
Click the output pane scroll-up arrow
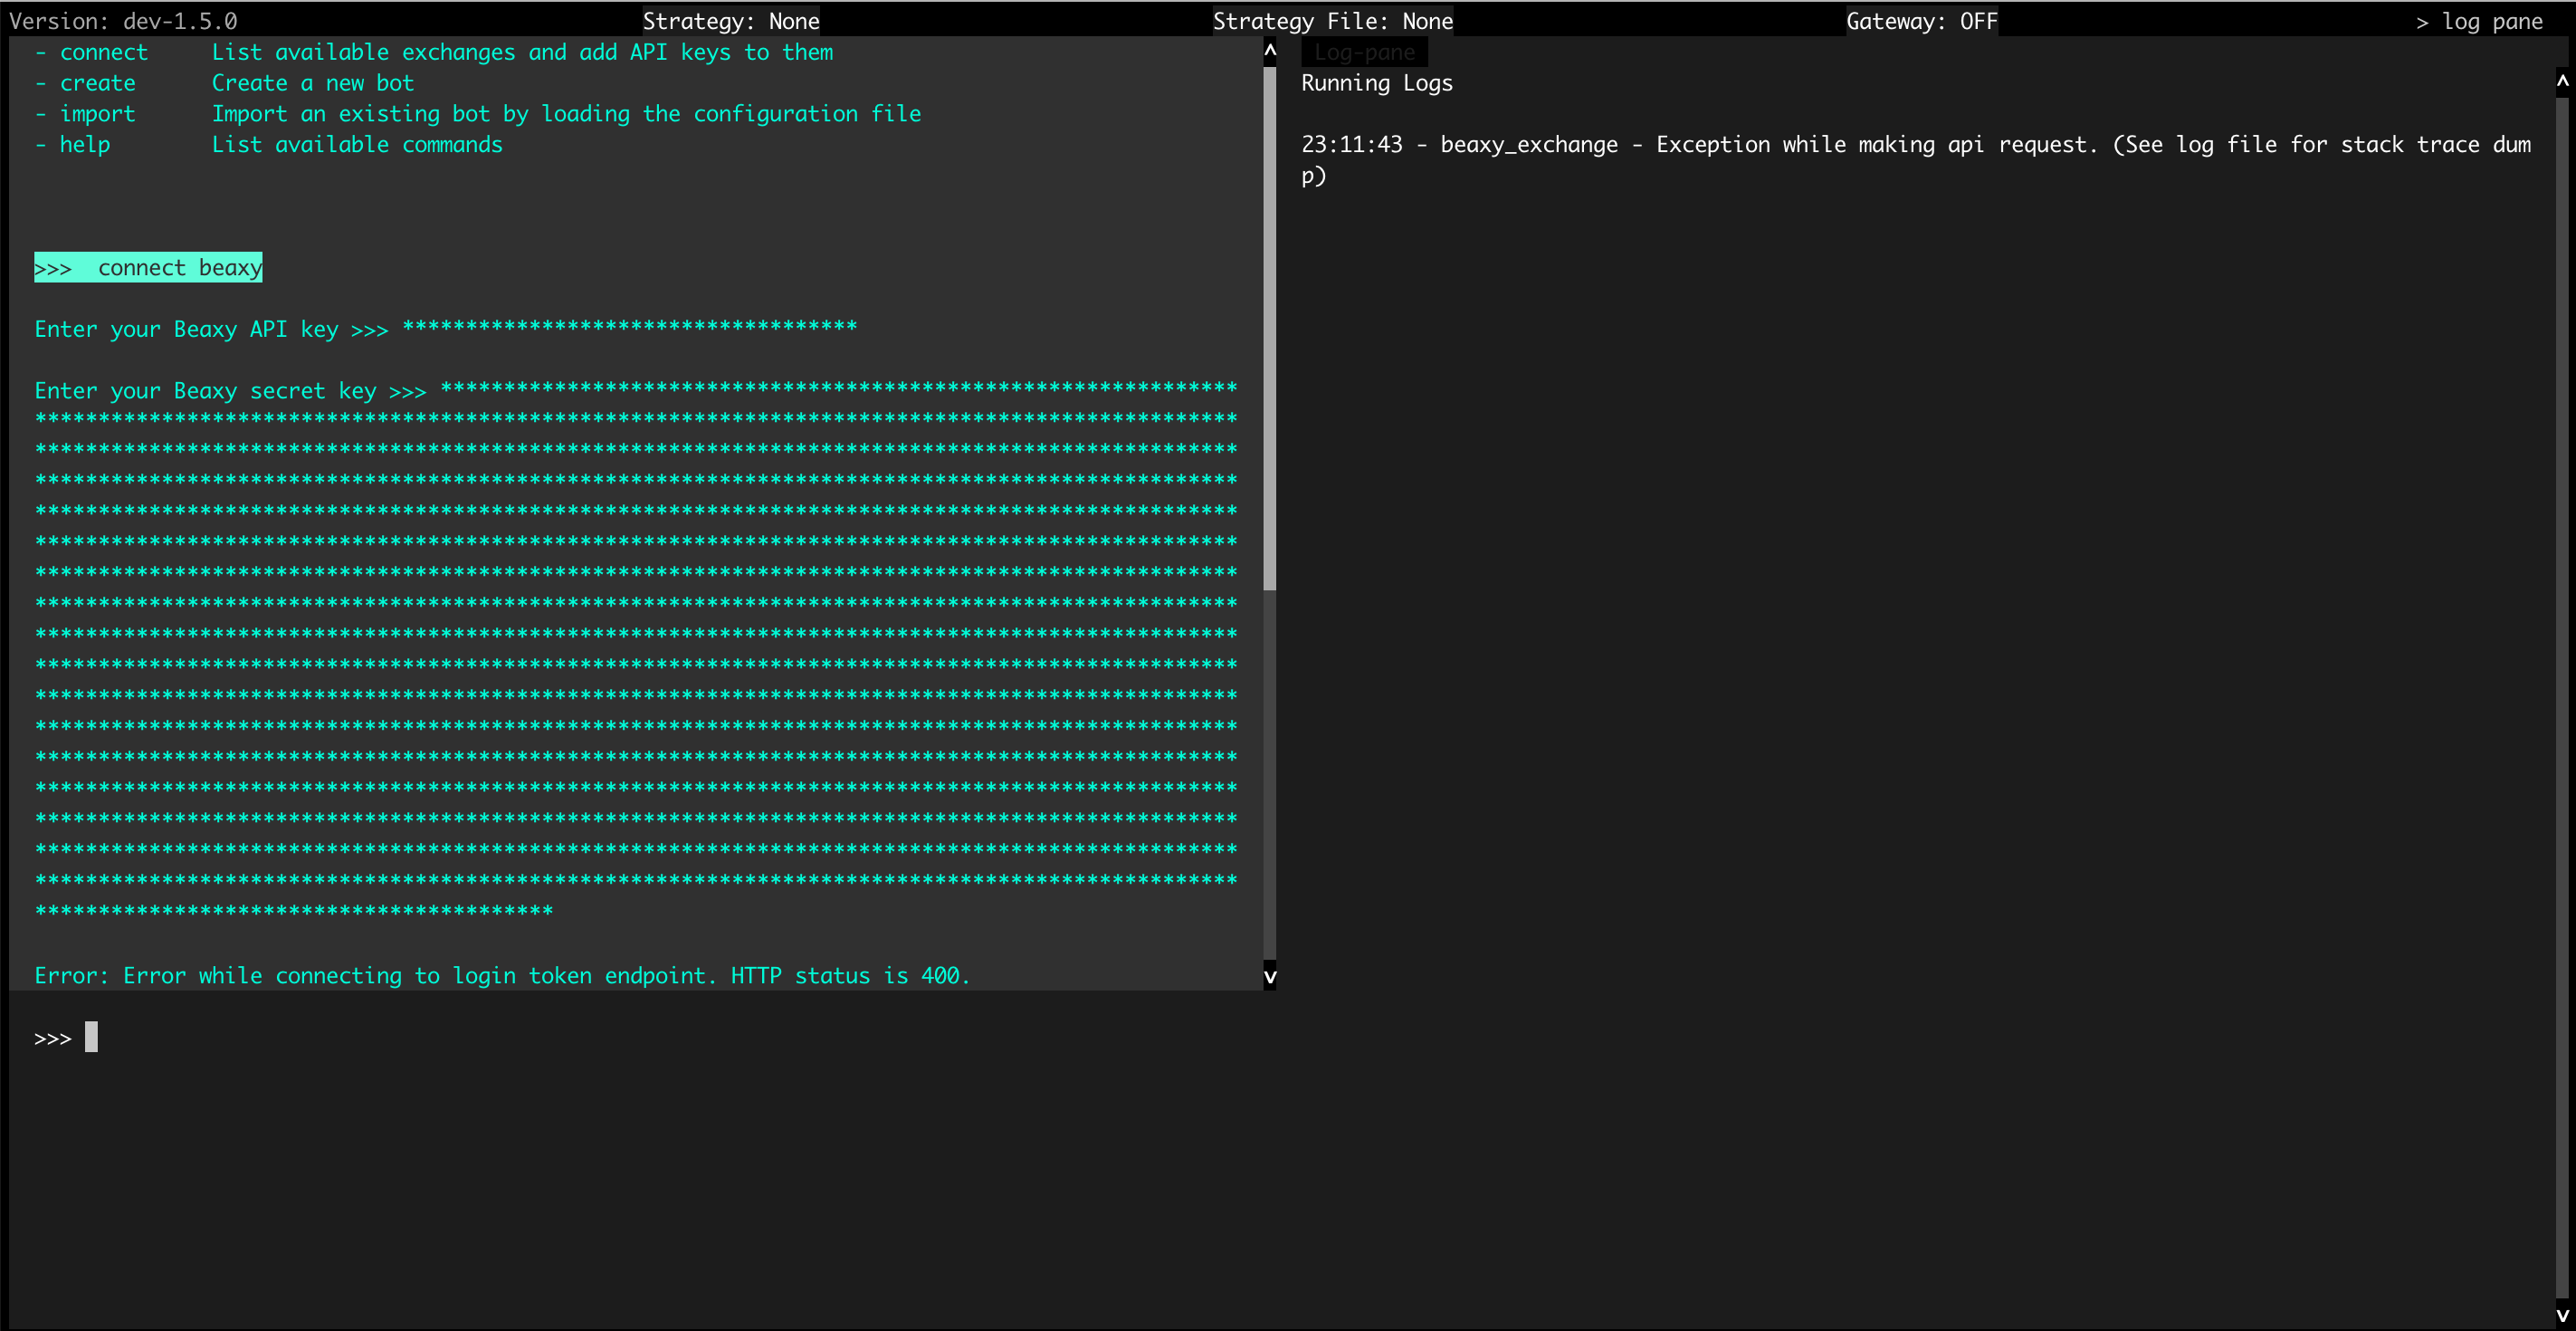[1270, 51]
